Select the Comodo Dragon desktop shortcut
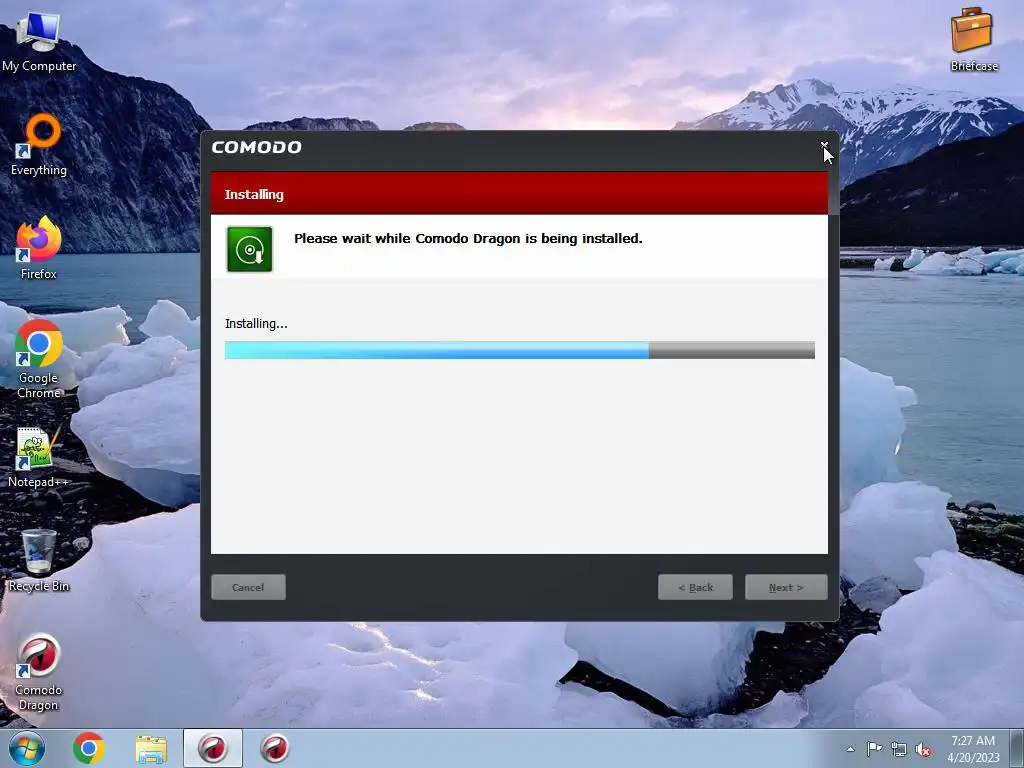Image resolution: width=1024 pixels, height=768 pixels. 39,671
